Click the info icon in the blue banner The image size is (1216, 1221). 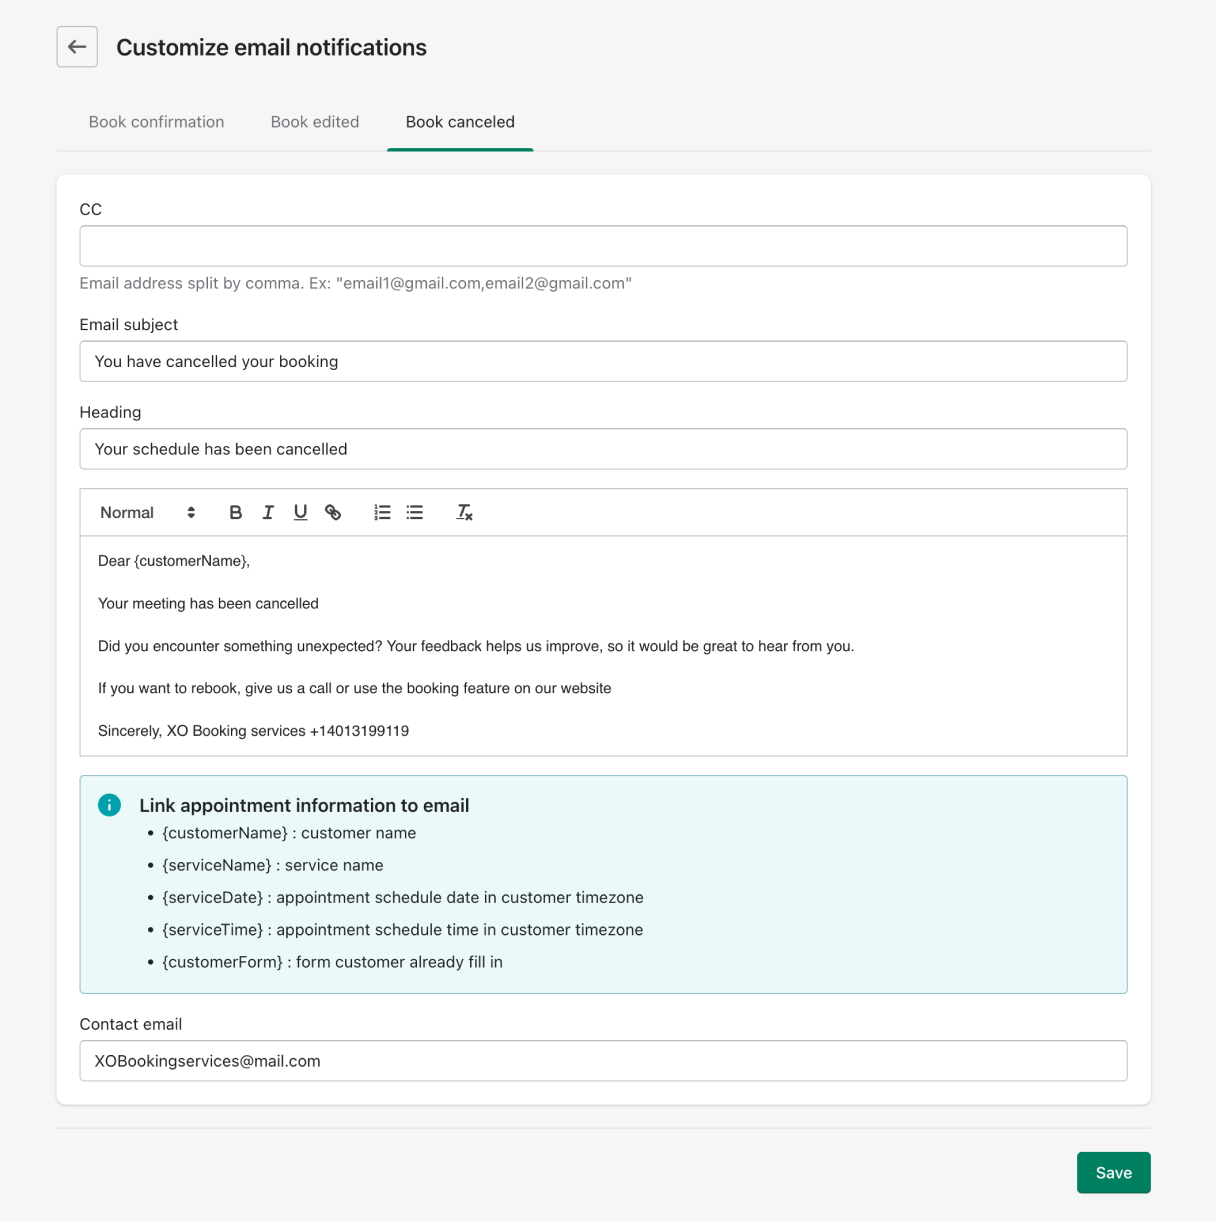click(x=110, y=805)
